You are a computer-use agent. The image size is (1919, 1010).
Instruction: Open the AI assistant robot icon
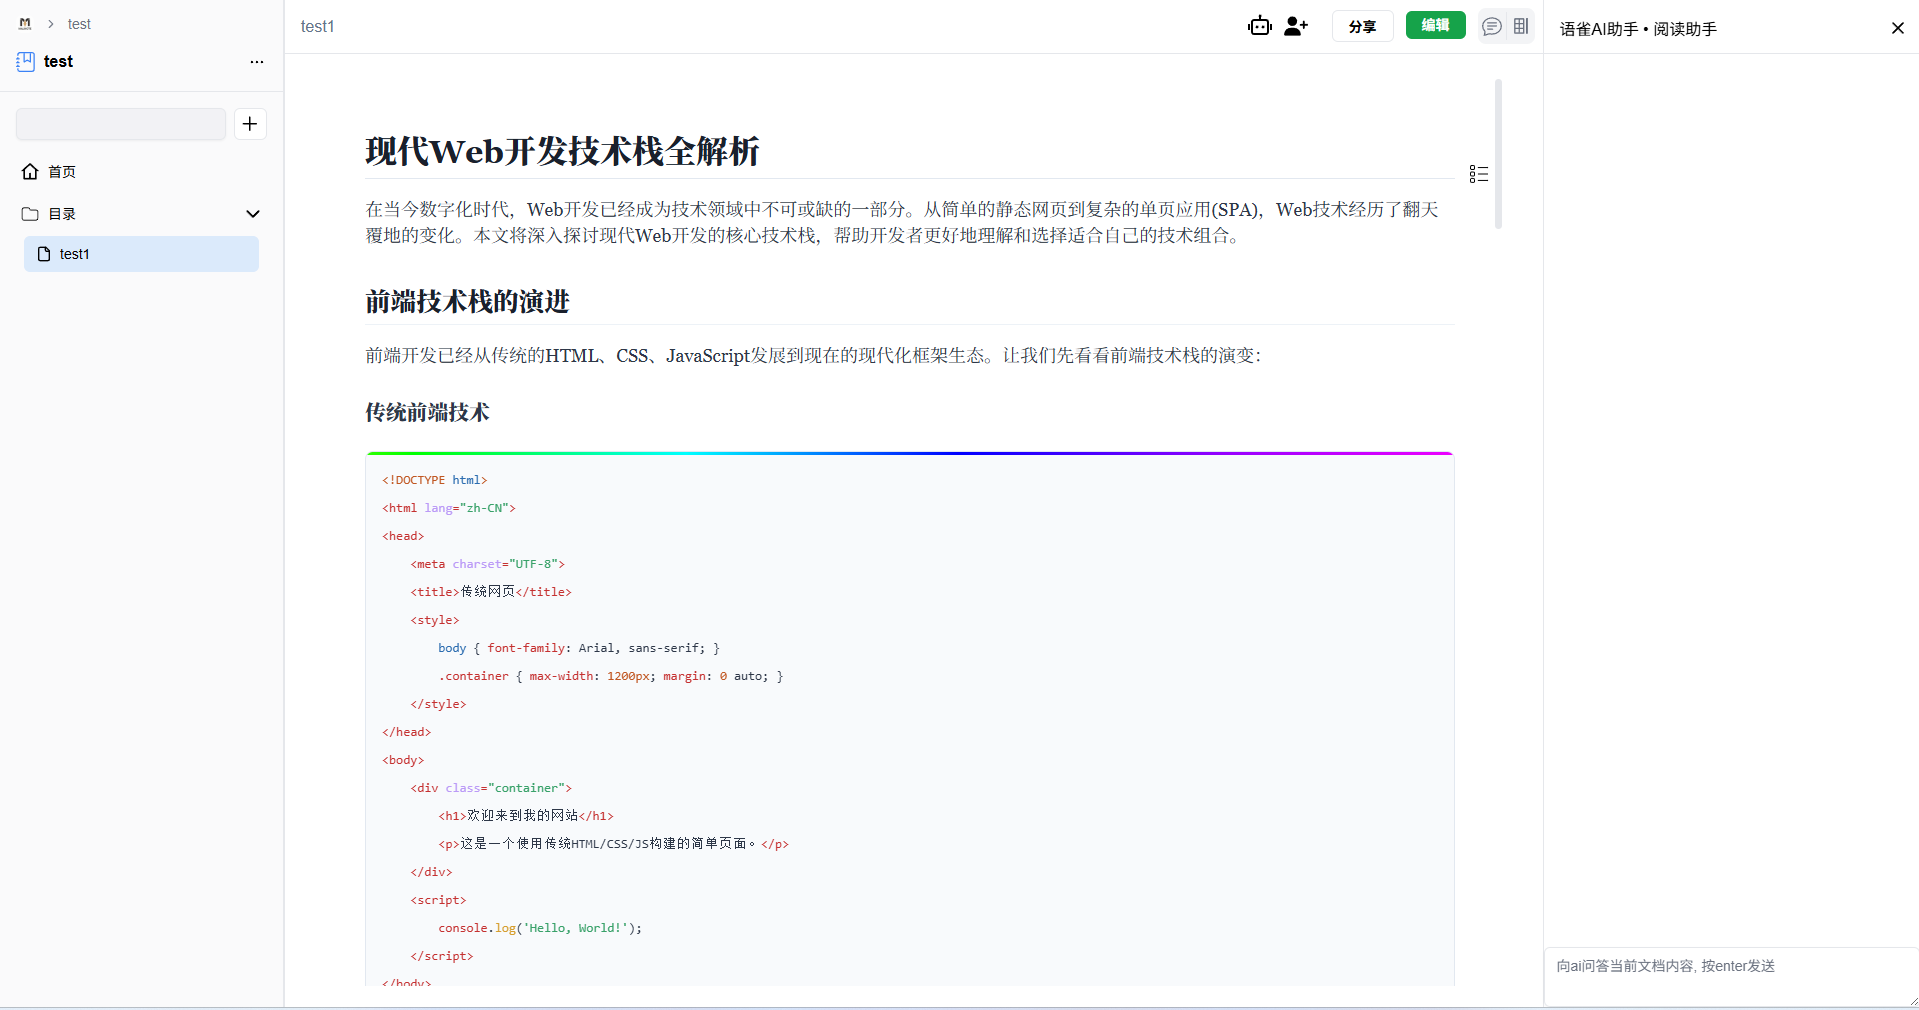click(1259, 26)
